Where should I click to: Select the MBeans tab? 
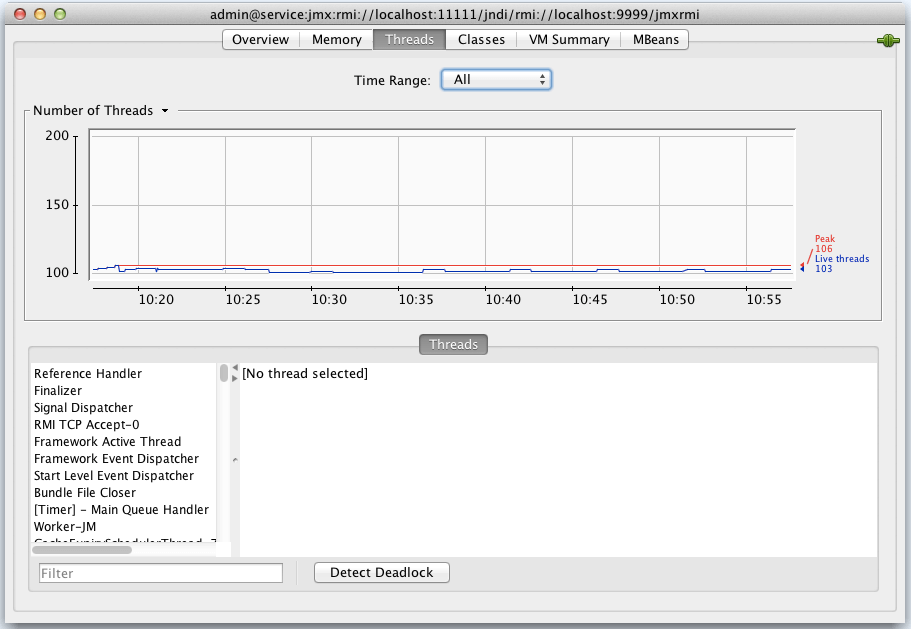655,39
